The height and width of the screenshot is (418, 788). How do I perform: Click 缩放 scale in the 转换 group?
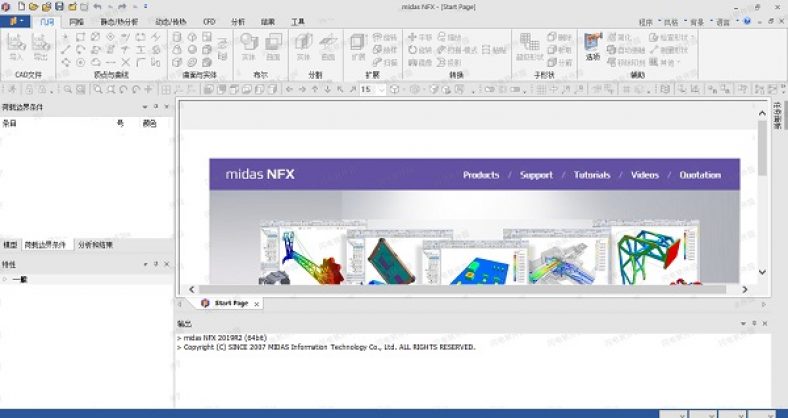pos(449,37)
